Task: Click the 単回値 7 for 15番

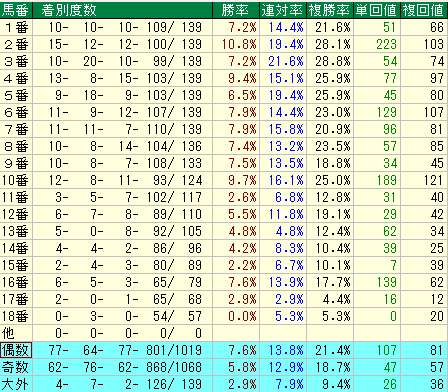Action: click(x=393, y=265)
